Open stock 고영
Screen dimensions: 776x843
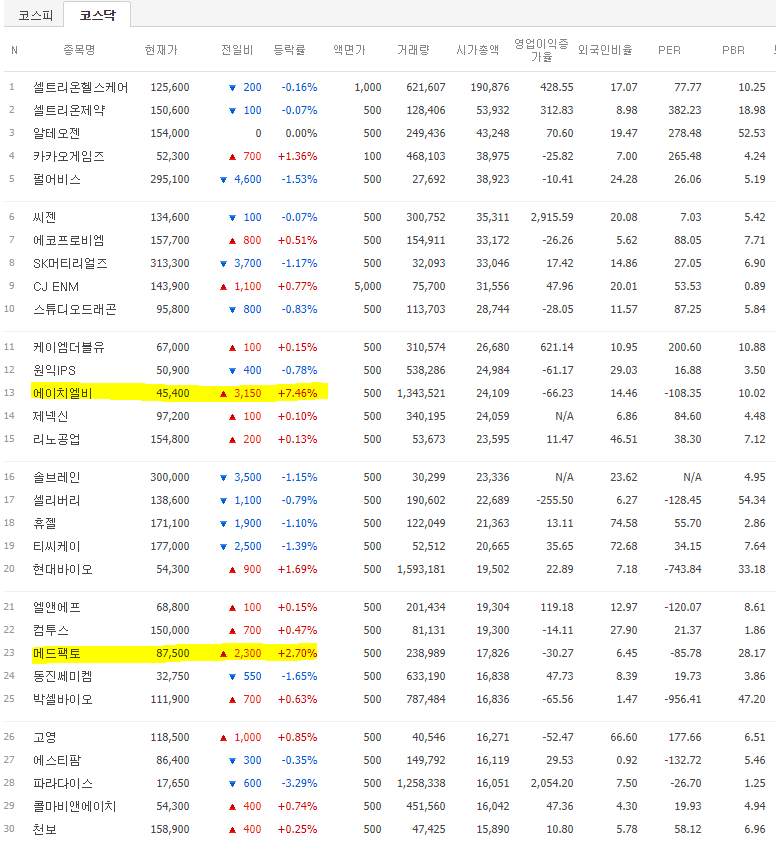point(45,738)
